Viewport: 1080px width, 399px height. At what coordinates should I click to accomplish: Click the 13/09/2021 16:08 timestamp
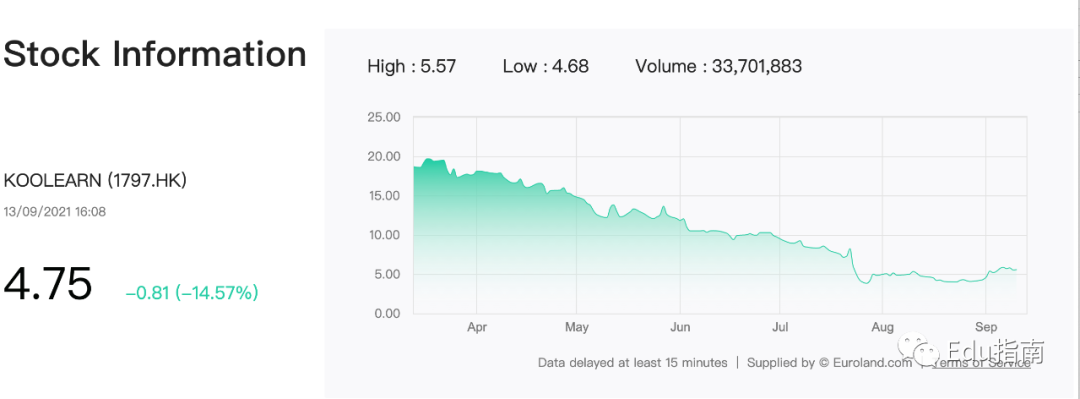point(55,212)
